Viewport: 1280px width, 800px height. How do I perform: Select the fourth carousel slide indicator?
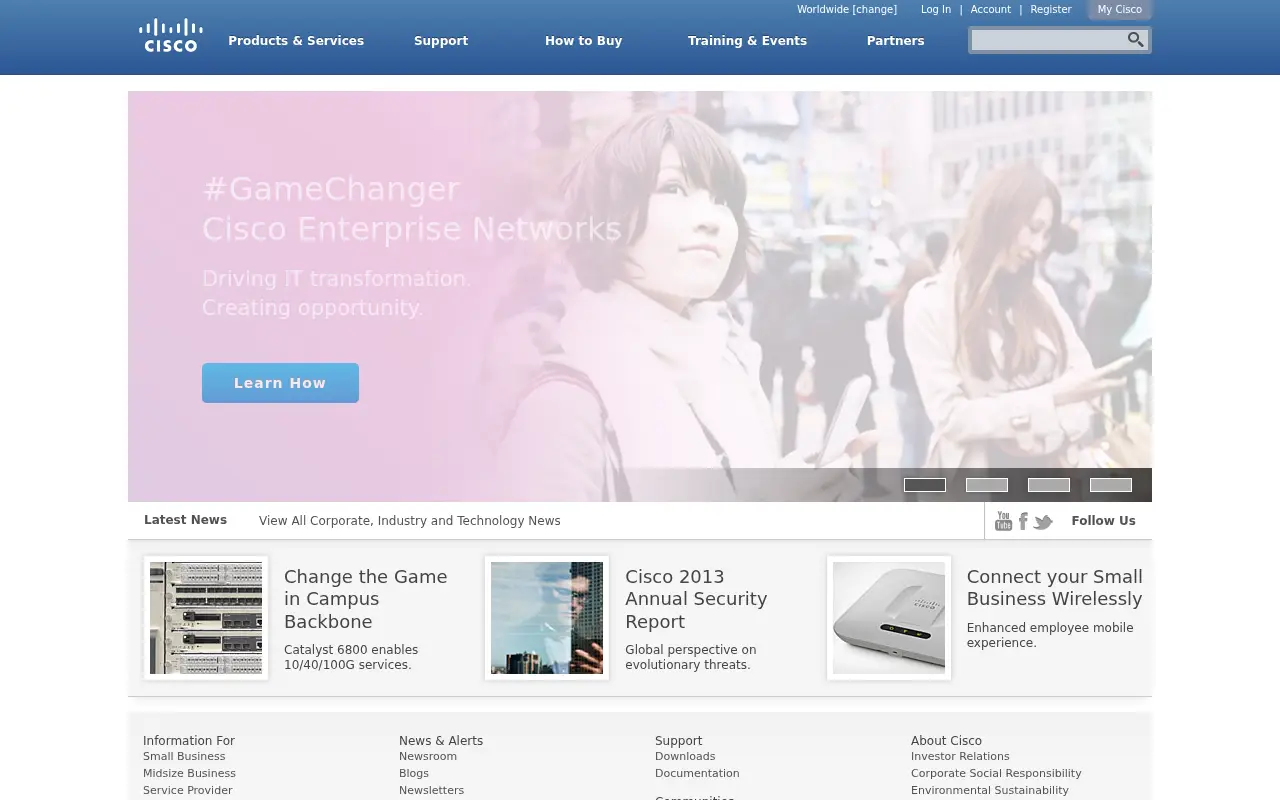(x=1111, y=485)
